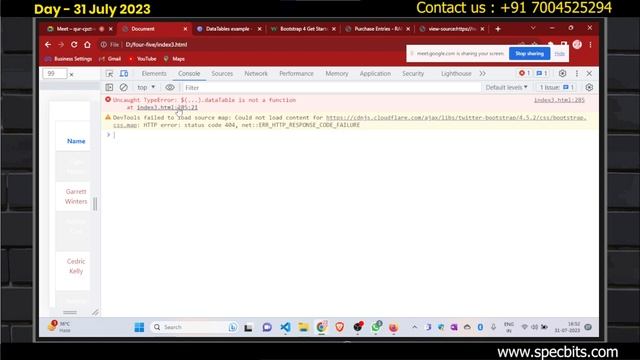Open DevTools three-dot customize menu
This screenshot has height=360, width=640.
pyautogui.click(x=577, y=73)
